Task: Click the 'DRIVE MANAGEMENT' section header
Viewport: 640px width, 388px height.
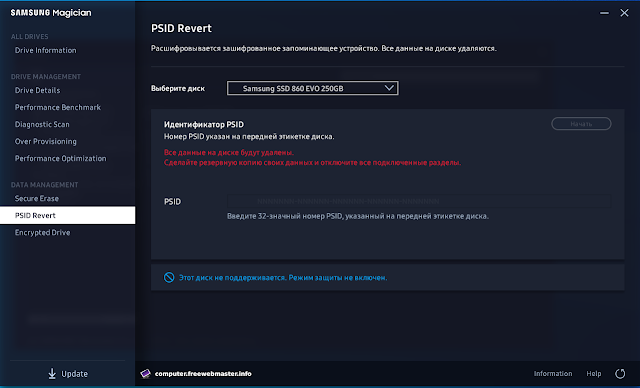Action: (46, 77)
